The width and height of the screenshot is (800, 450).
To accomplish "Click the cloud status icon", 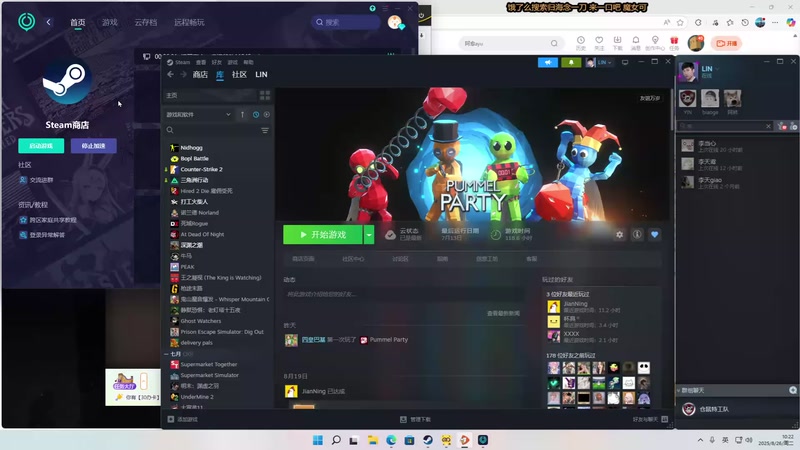I will (390, 235).
